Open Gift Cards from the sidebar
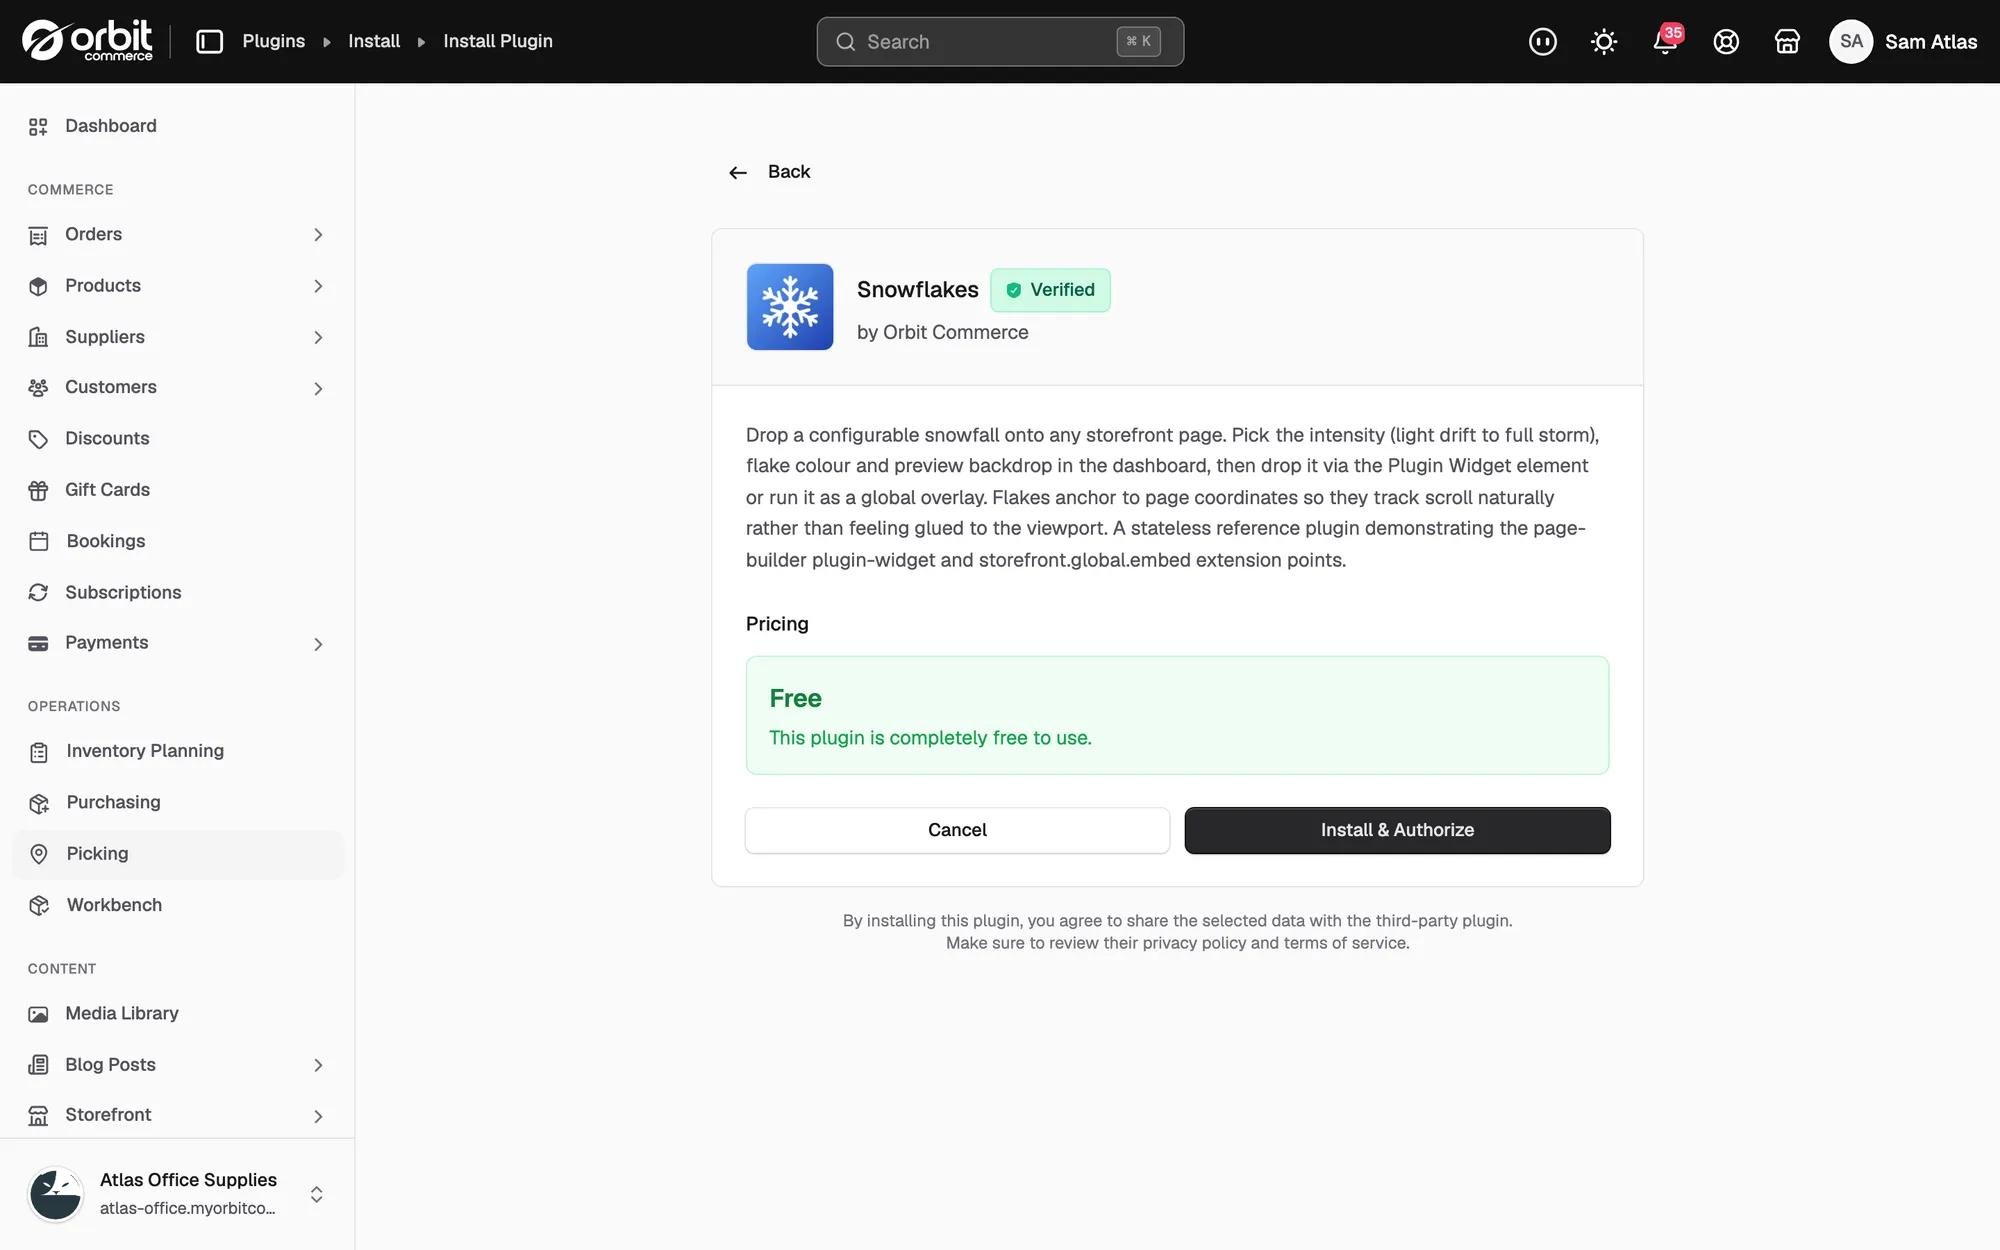This screenshot has height=1250, width=2000. tap(178, 490)
